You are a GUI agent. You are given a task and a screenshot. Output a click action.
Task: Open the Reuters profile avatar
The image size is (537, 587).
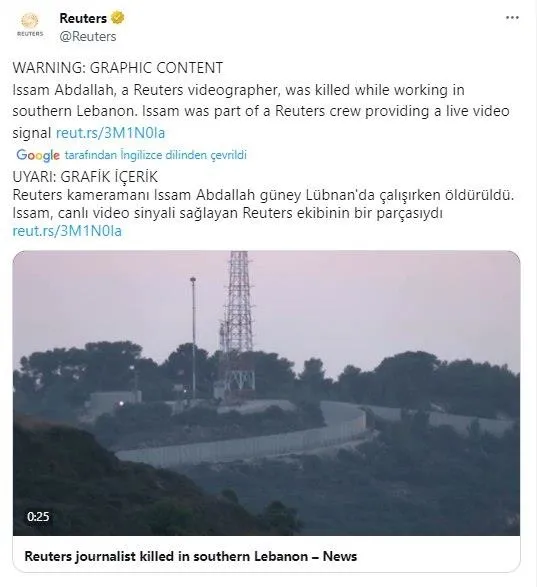[30, 25]
